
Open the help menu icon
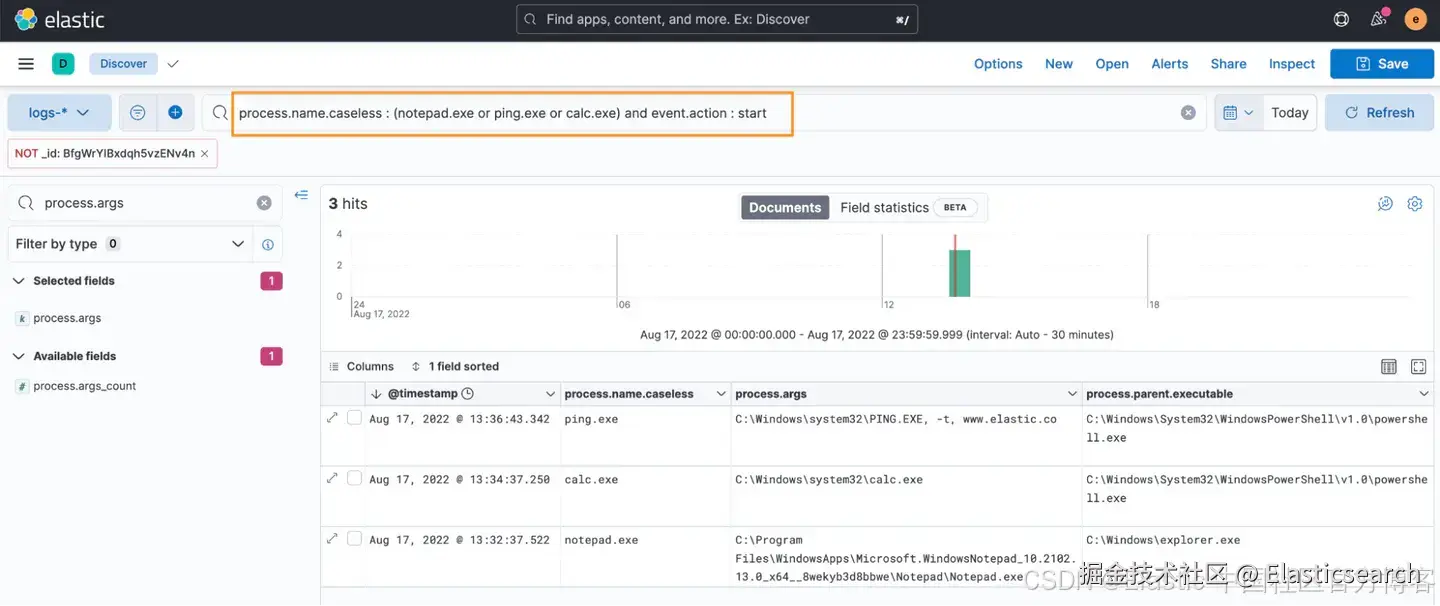click(1341, 19)
